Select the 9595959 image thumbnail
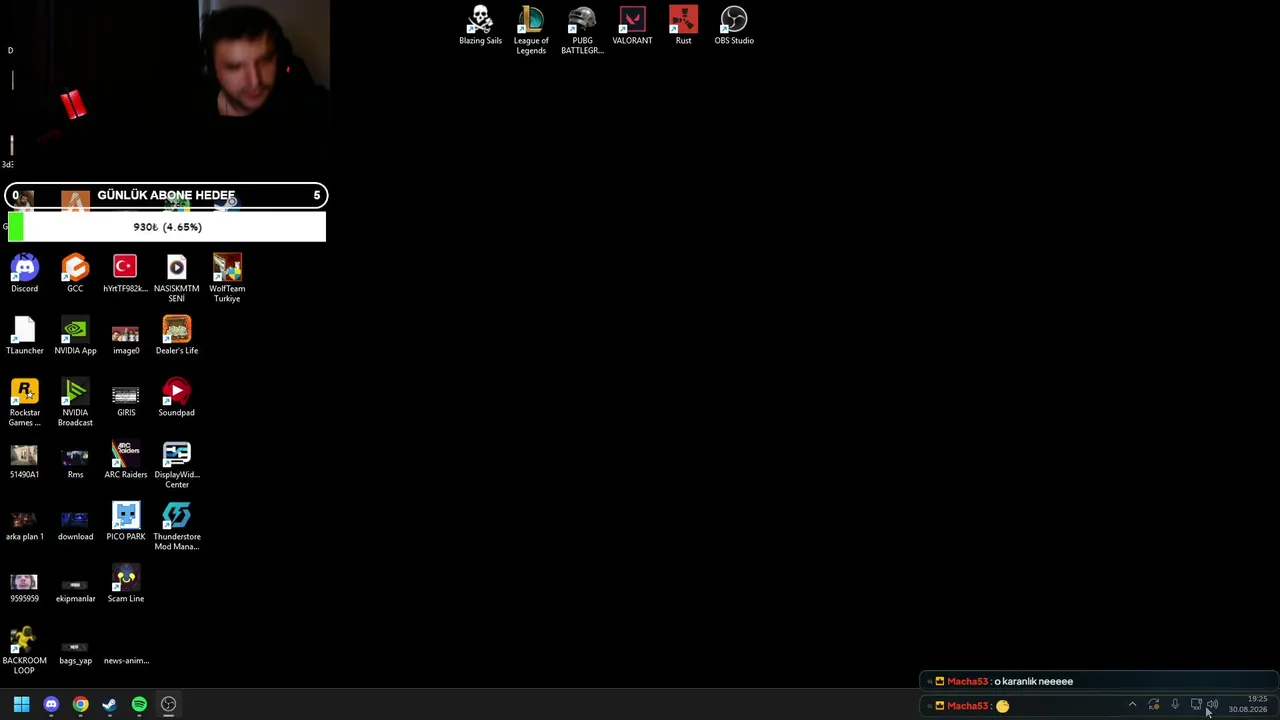The width and height of the screenshot is (1280, 720). pos(25,584)
